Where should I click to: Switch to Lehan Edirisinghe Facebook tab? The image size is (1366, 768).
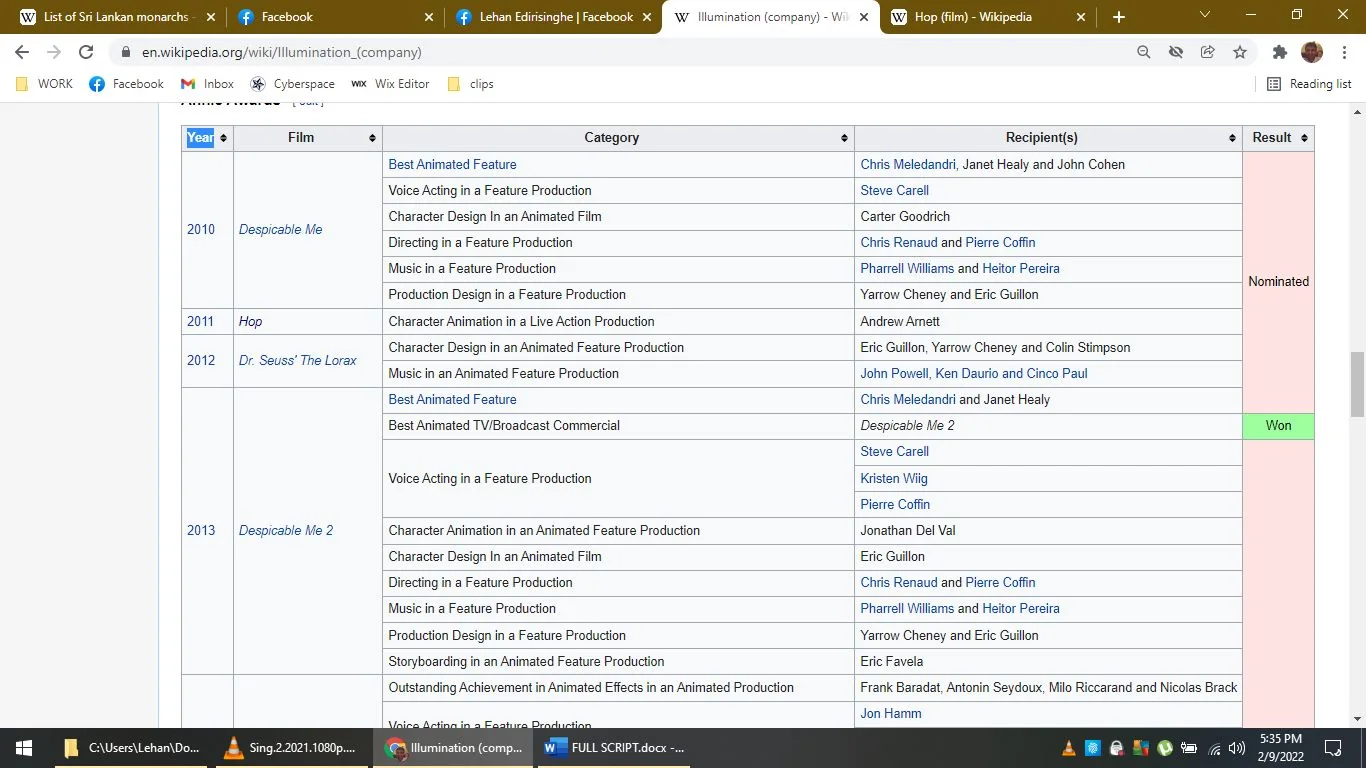click(553, 17)
